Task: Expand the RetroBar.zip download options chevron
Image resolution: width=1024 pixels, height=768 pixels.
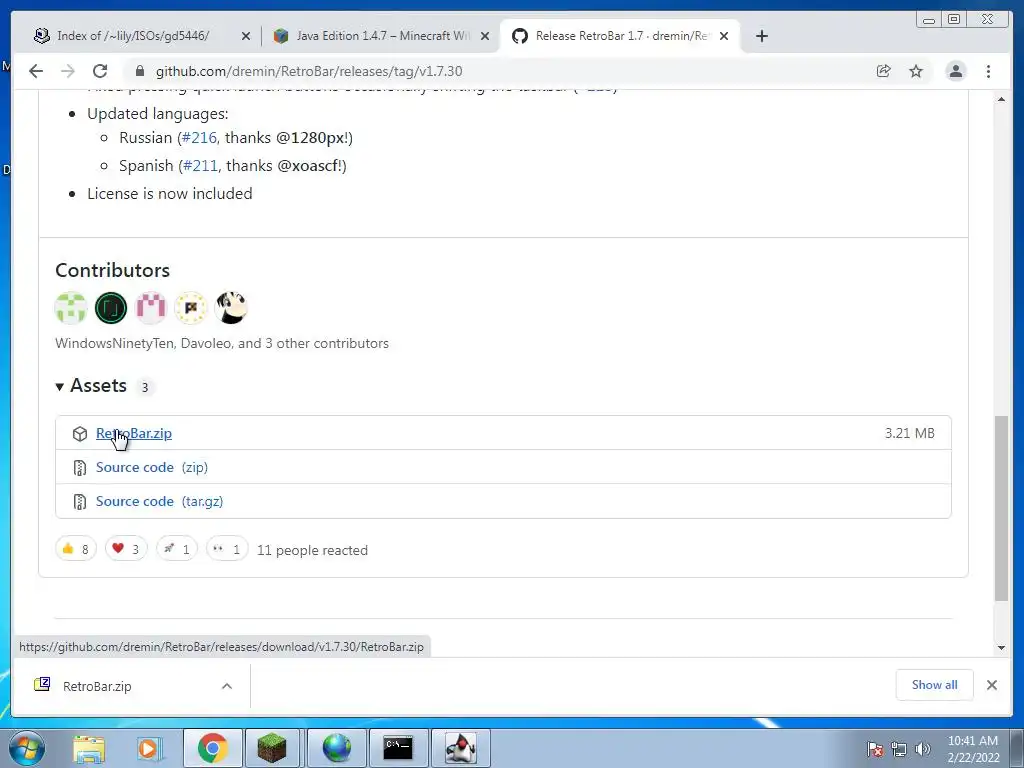Action: [227, 686]
